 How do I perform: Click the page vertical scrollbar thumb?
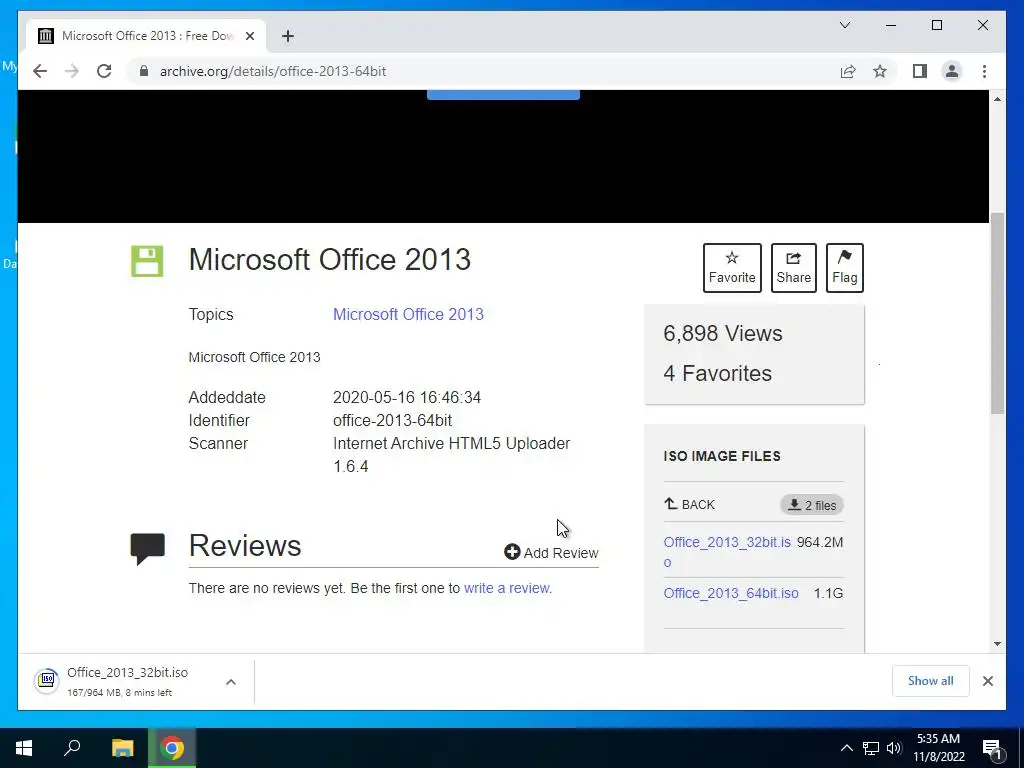point(997,313)
